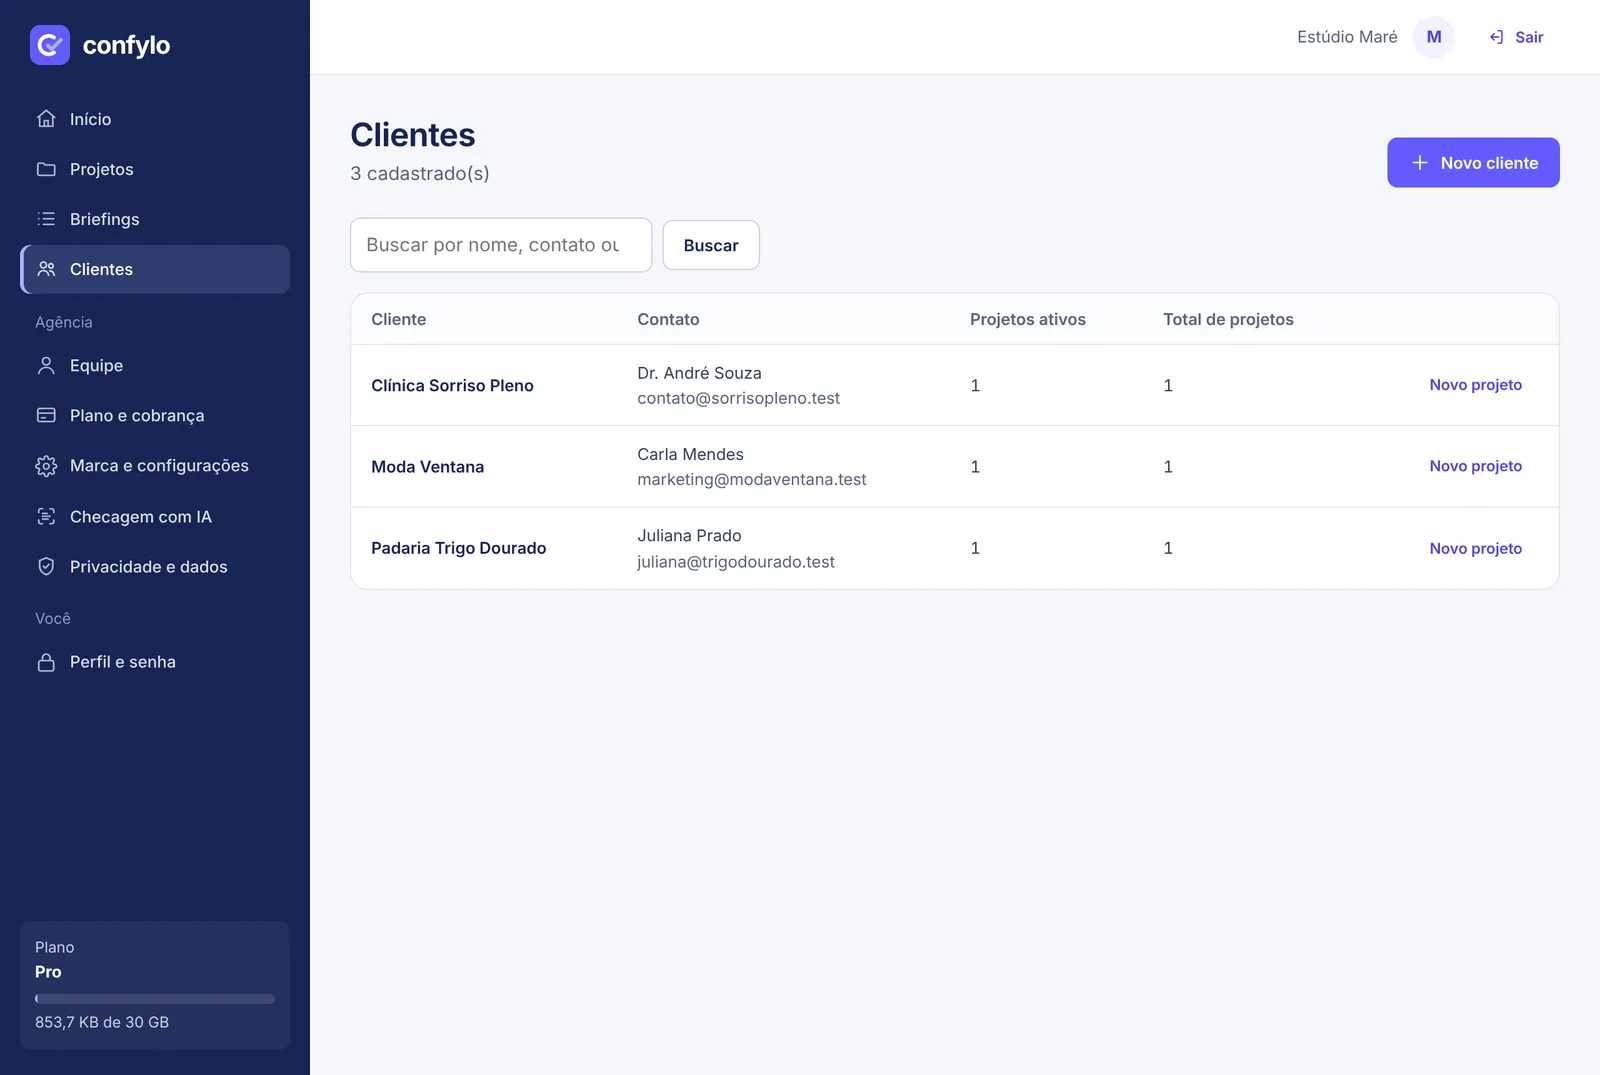Focus the client search input field

click(x=501, y=245)
